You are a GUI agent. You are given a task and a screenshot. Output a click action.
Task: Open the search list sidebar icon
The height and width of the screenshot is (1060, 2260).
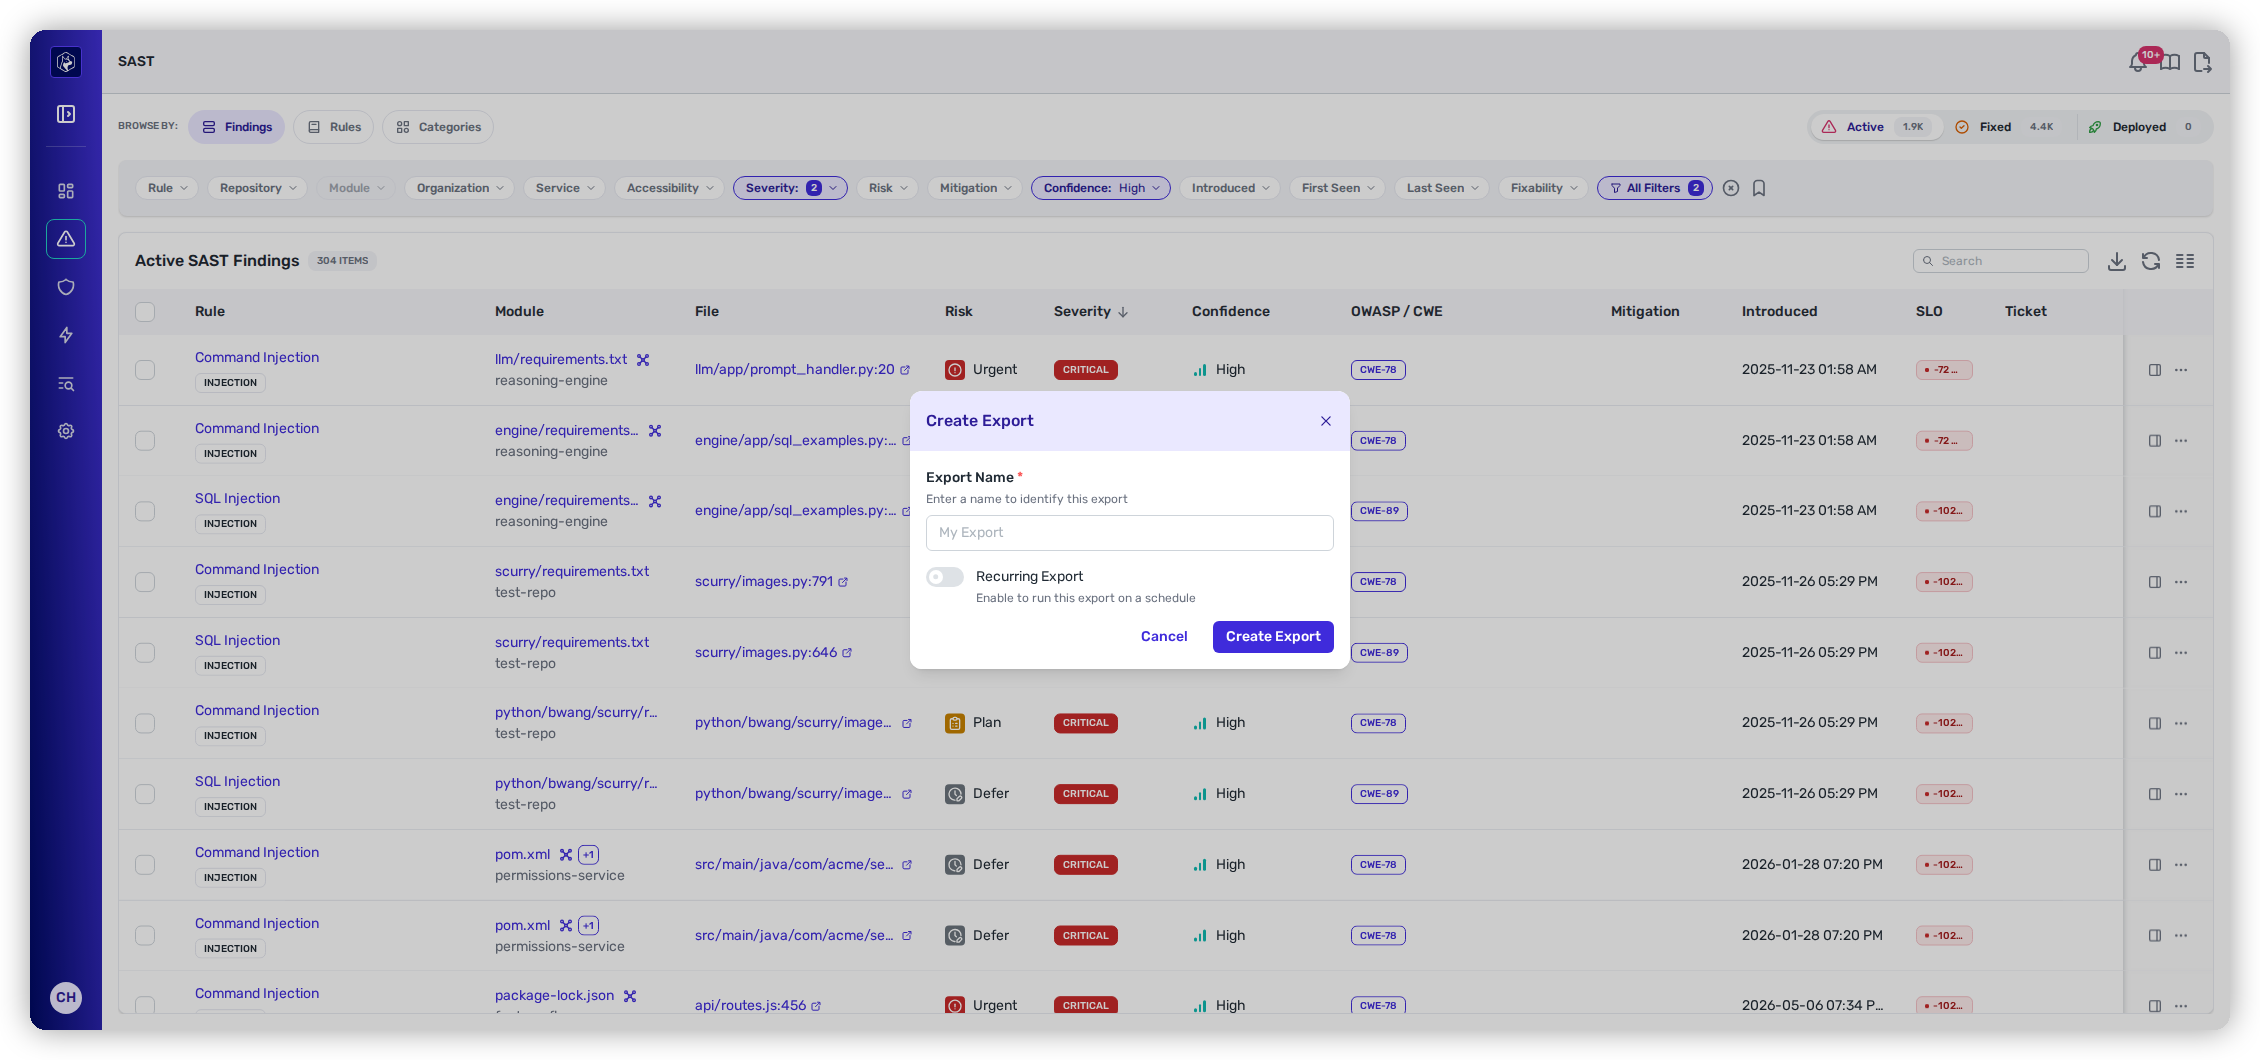point(66,384)
